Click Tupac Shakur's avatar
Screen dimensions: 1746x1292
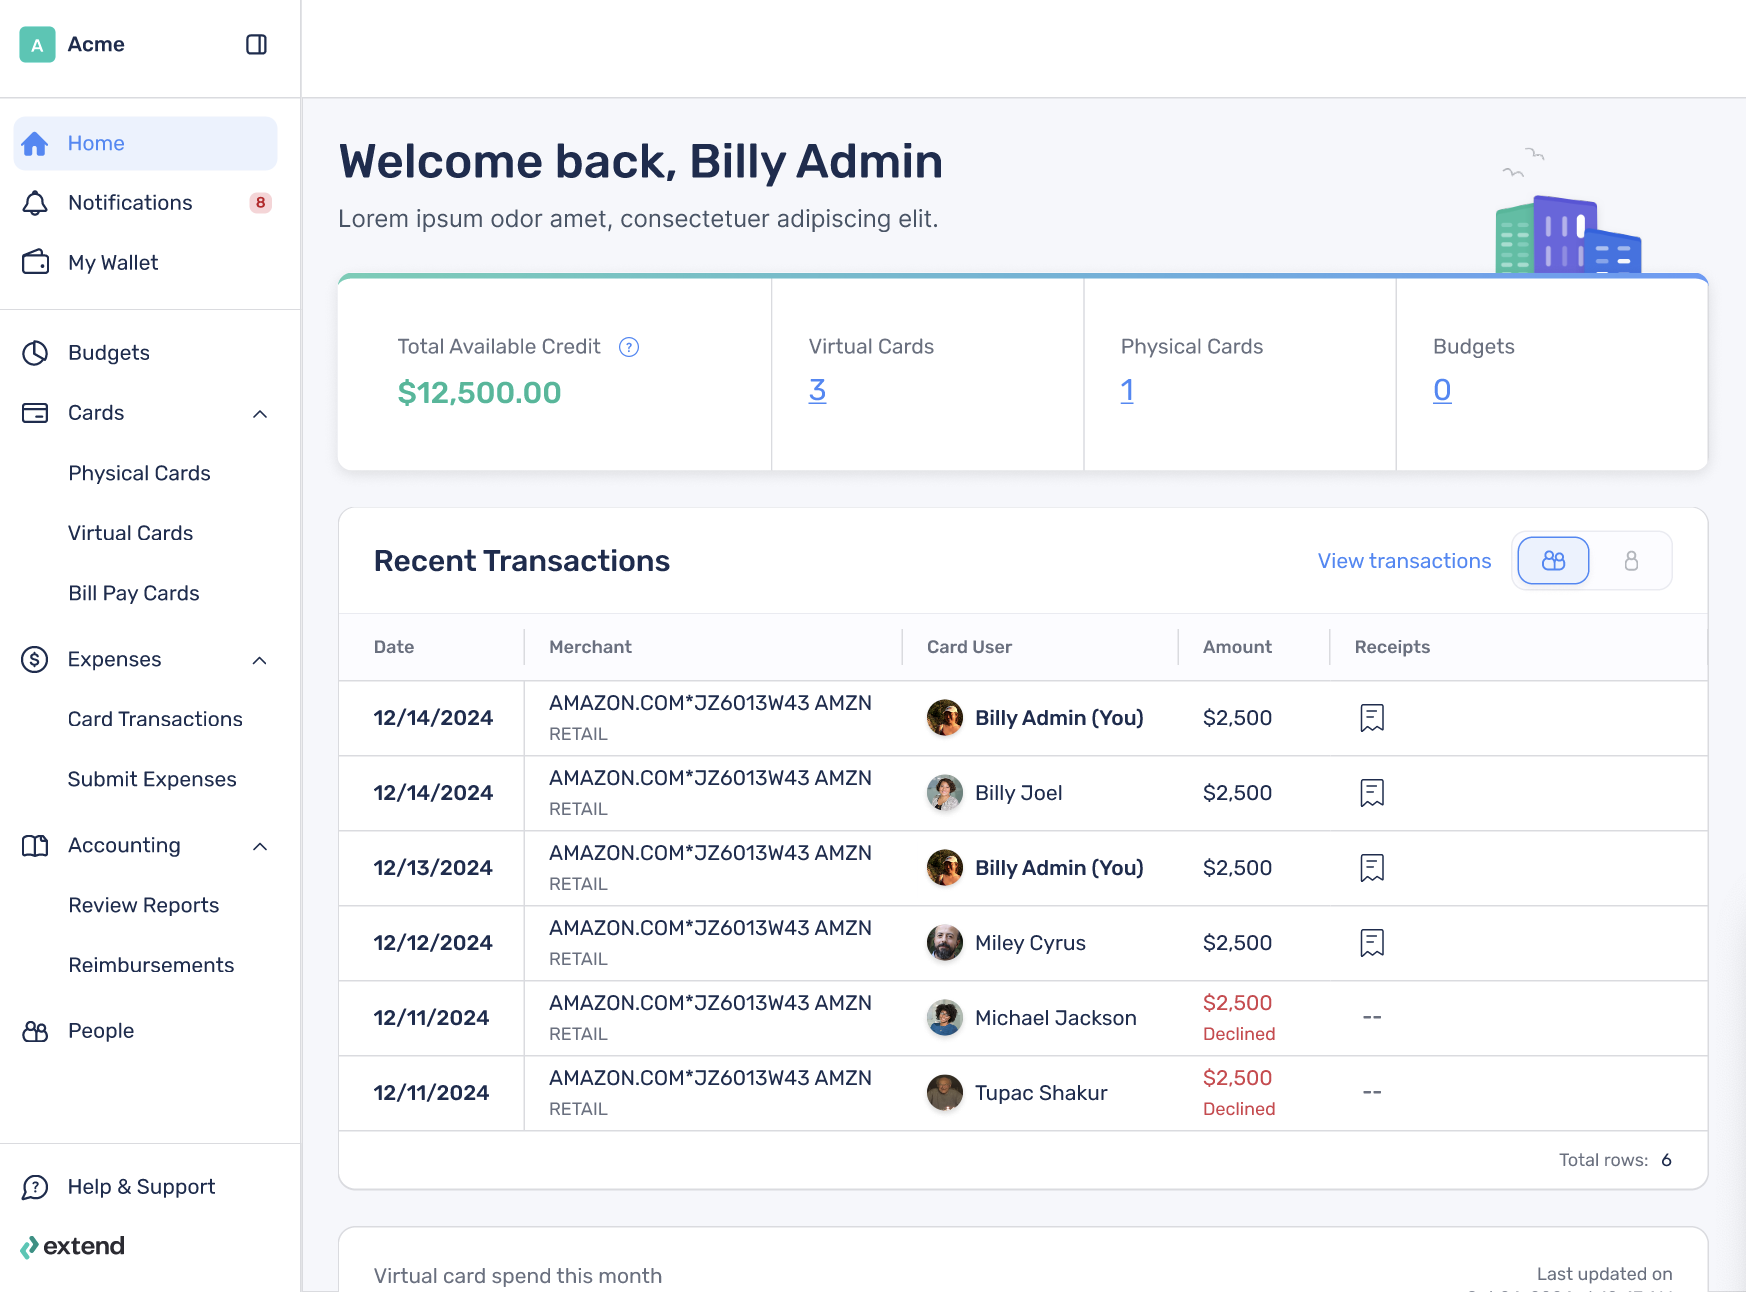[x=945, y=1093]
